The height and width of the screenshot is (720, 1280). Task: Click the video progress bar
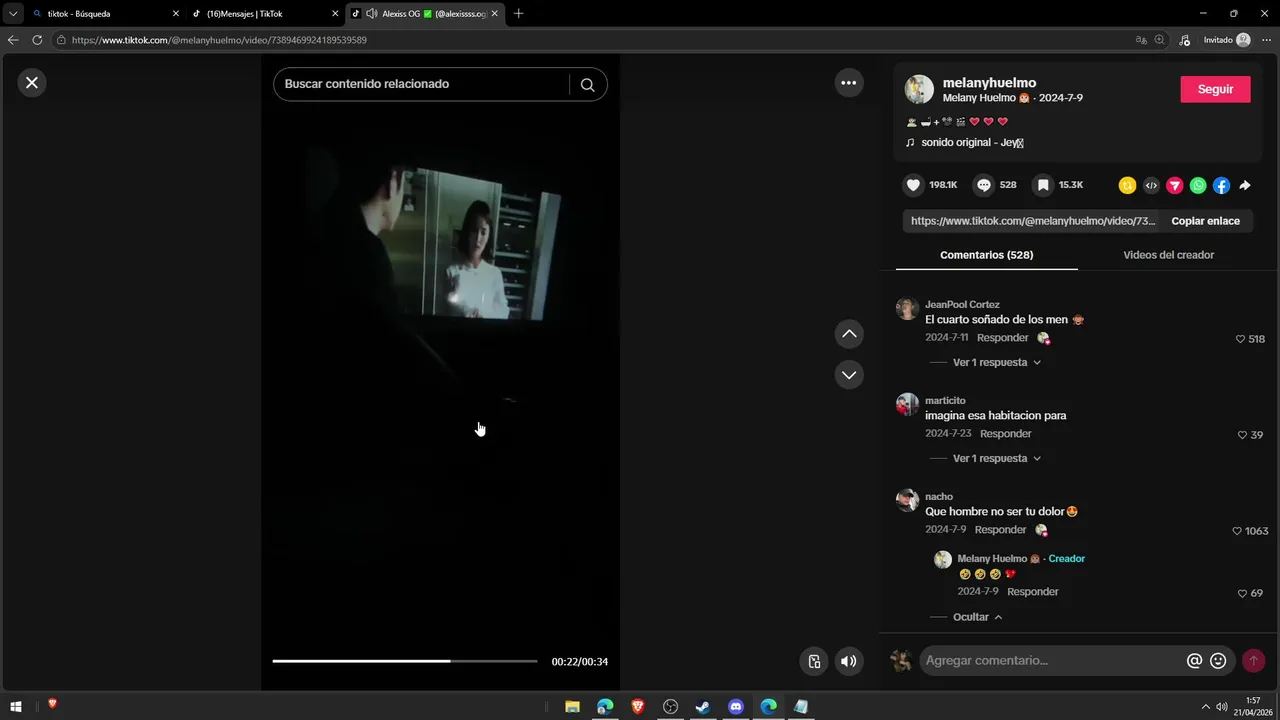(x=405, y=661)
